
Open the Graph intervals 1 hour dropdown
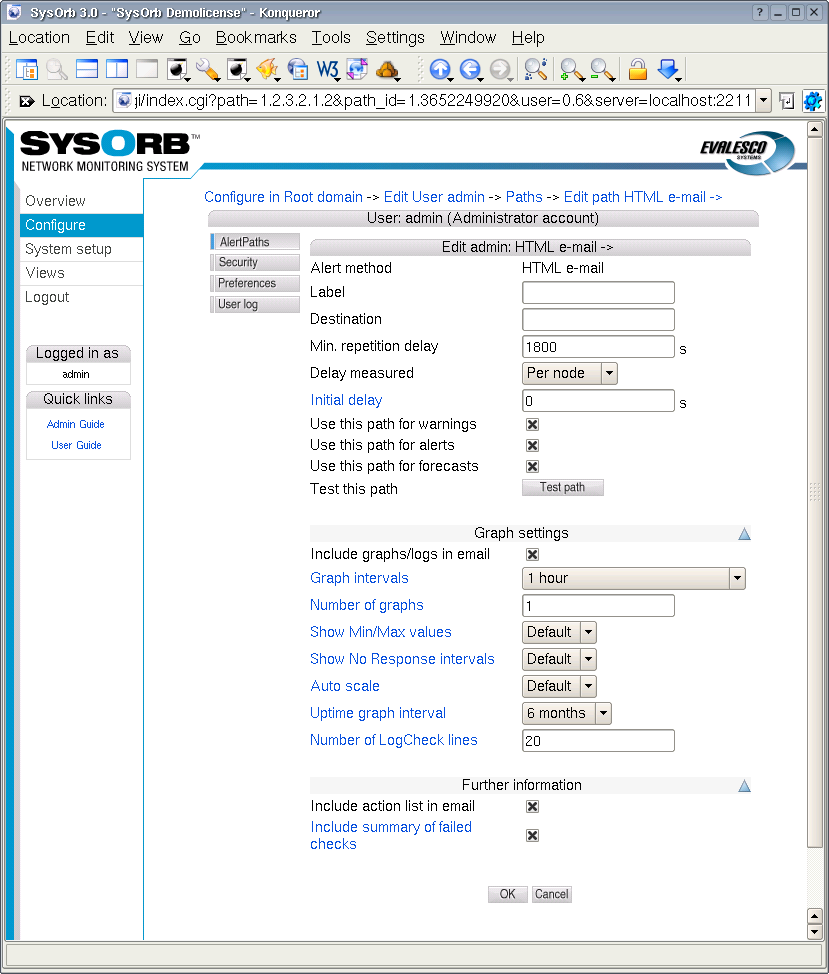633,578
